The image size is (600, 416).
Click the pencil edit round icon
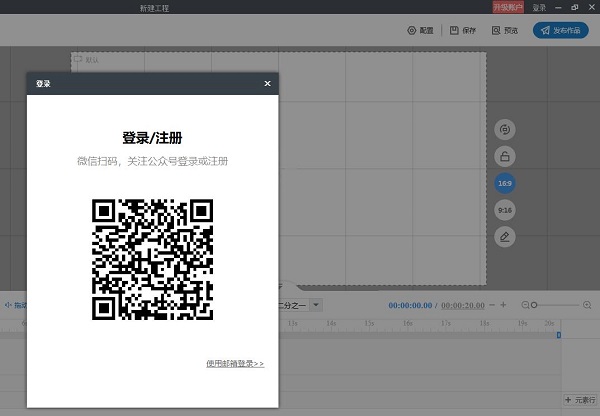[x=505, y=237]
